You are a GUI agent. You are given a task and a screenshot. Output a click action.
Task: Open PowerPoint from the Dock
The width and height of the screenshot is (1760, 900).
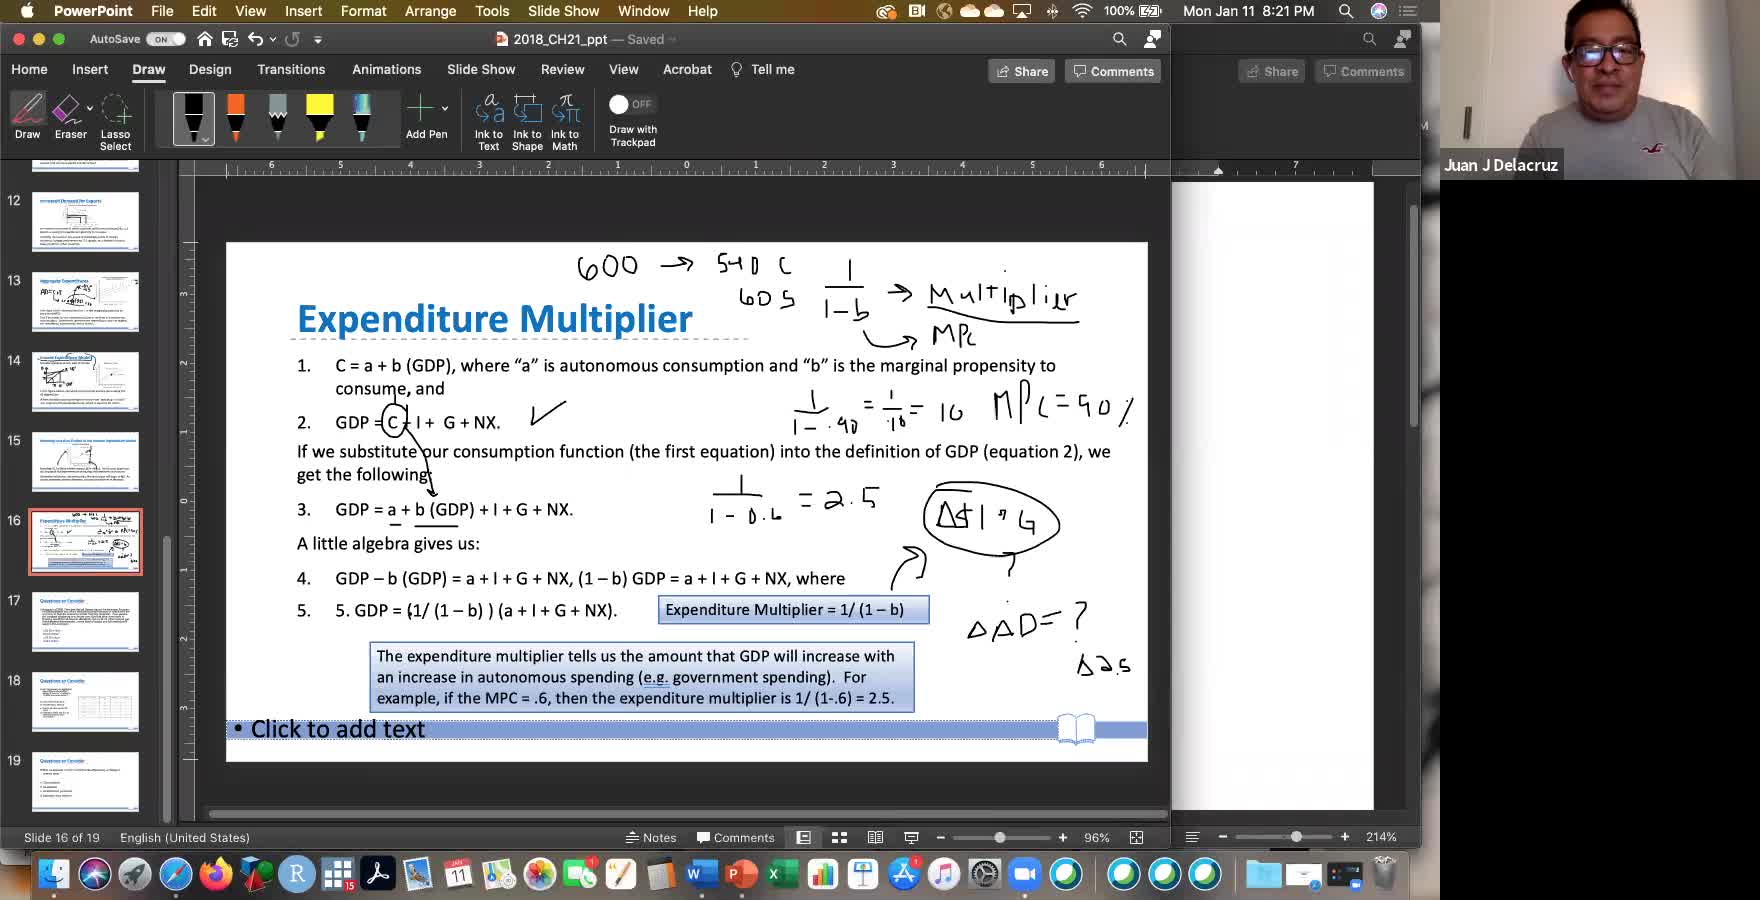741,874
